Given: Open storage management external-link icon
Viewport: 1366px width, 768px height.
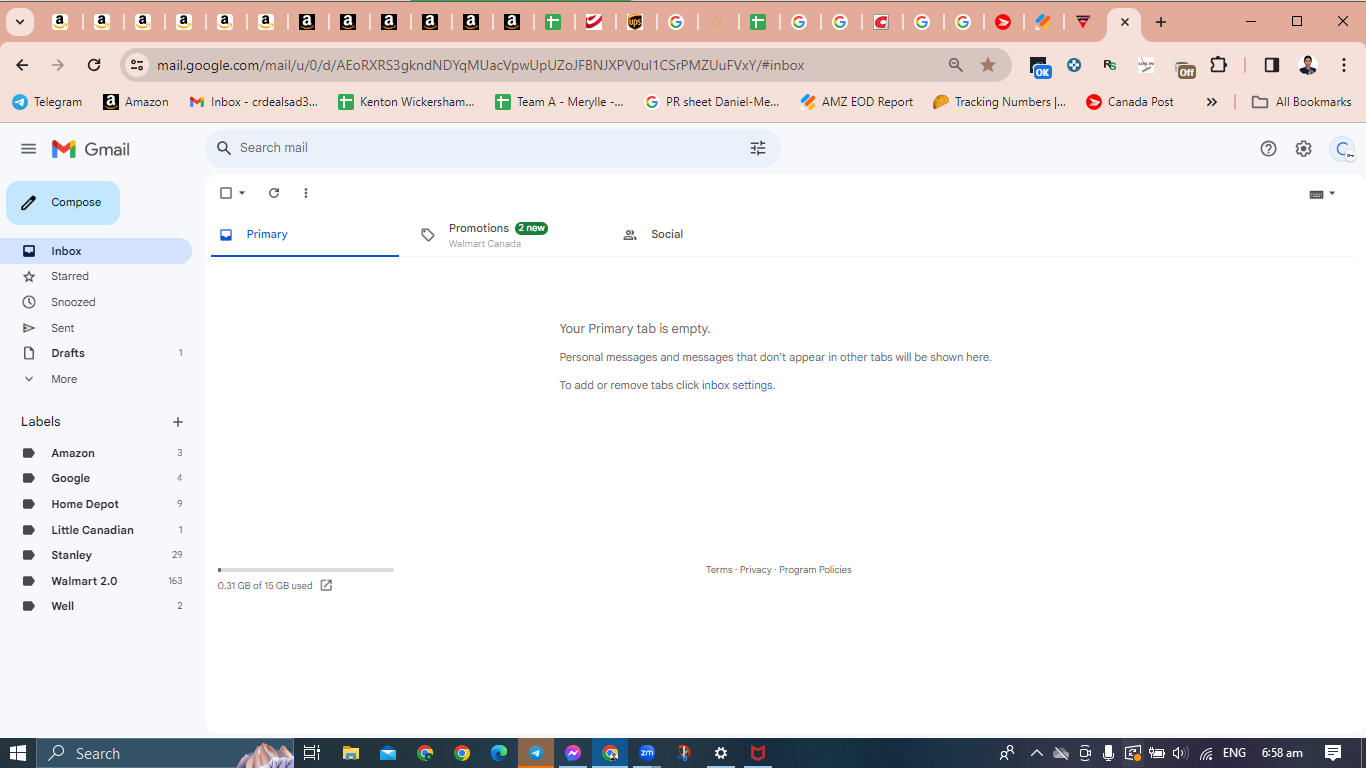Looking at the screenshot, I should coord(326,586).
